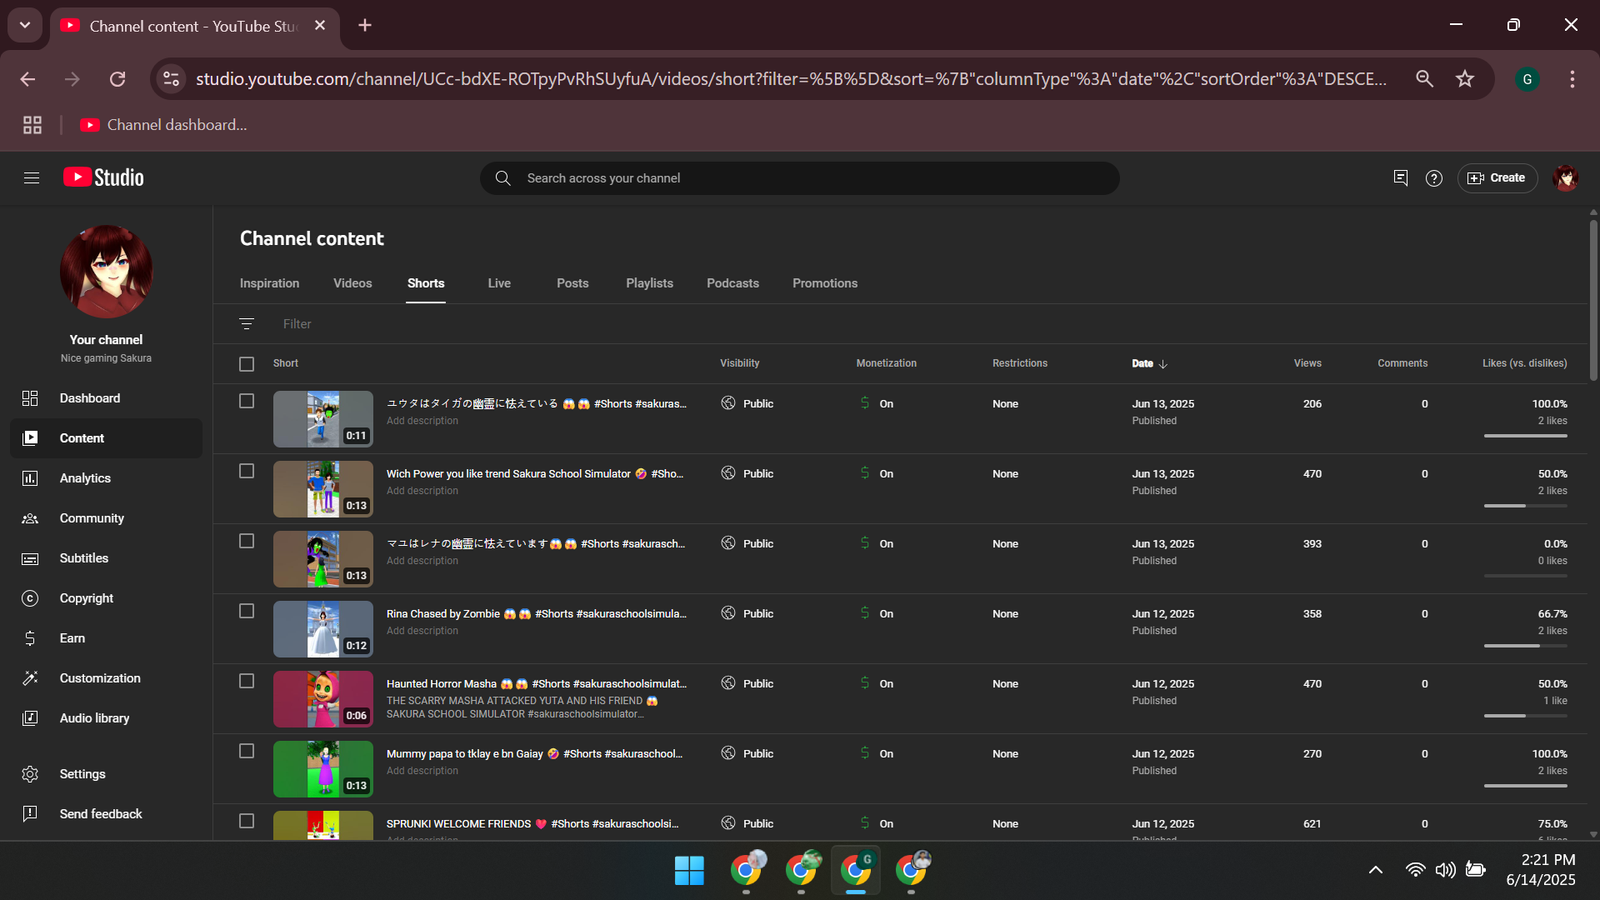Screen dimensions: 1600x900
Task: Check the Rina Chased by Zombie row
Action: click(x=247, y=611)
